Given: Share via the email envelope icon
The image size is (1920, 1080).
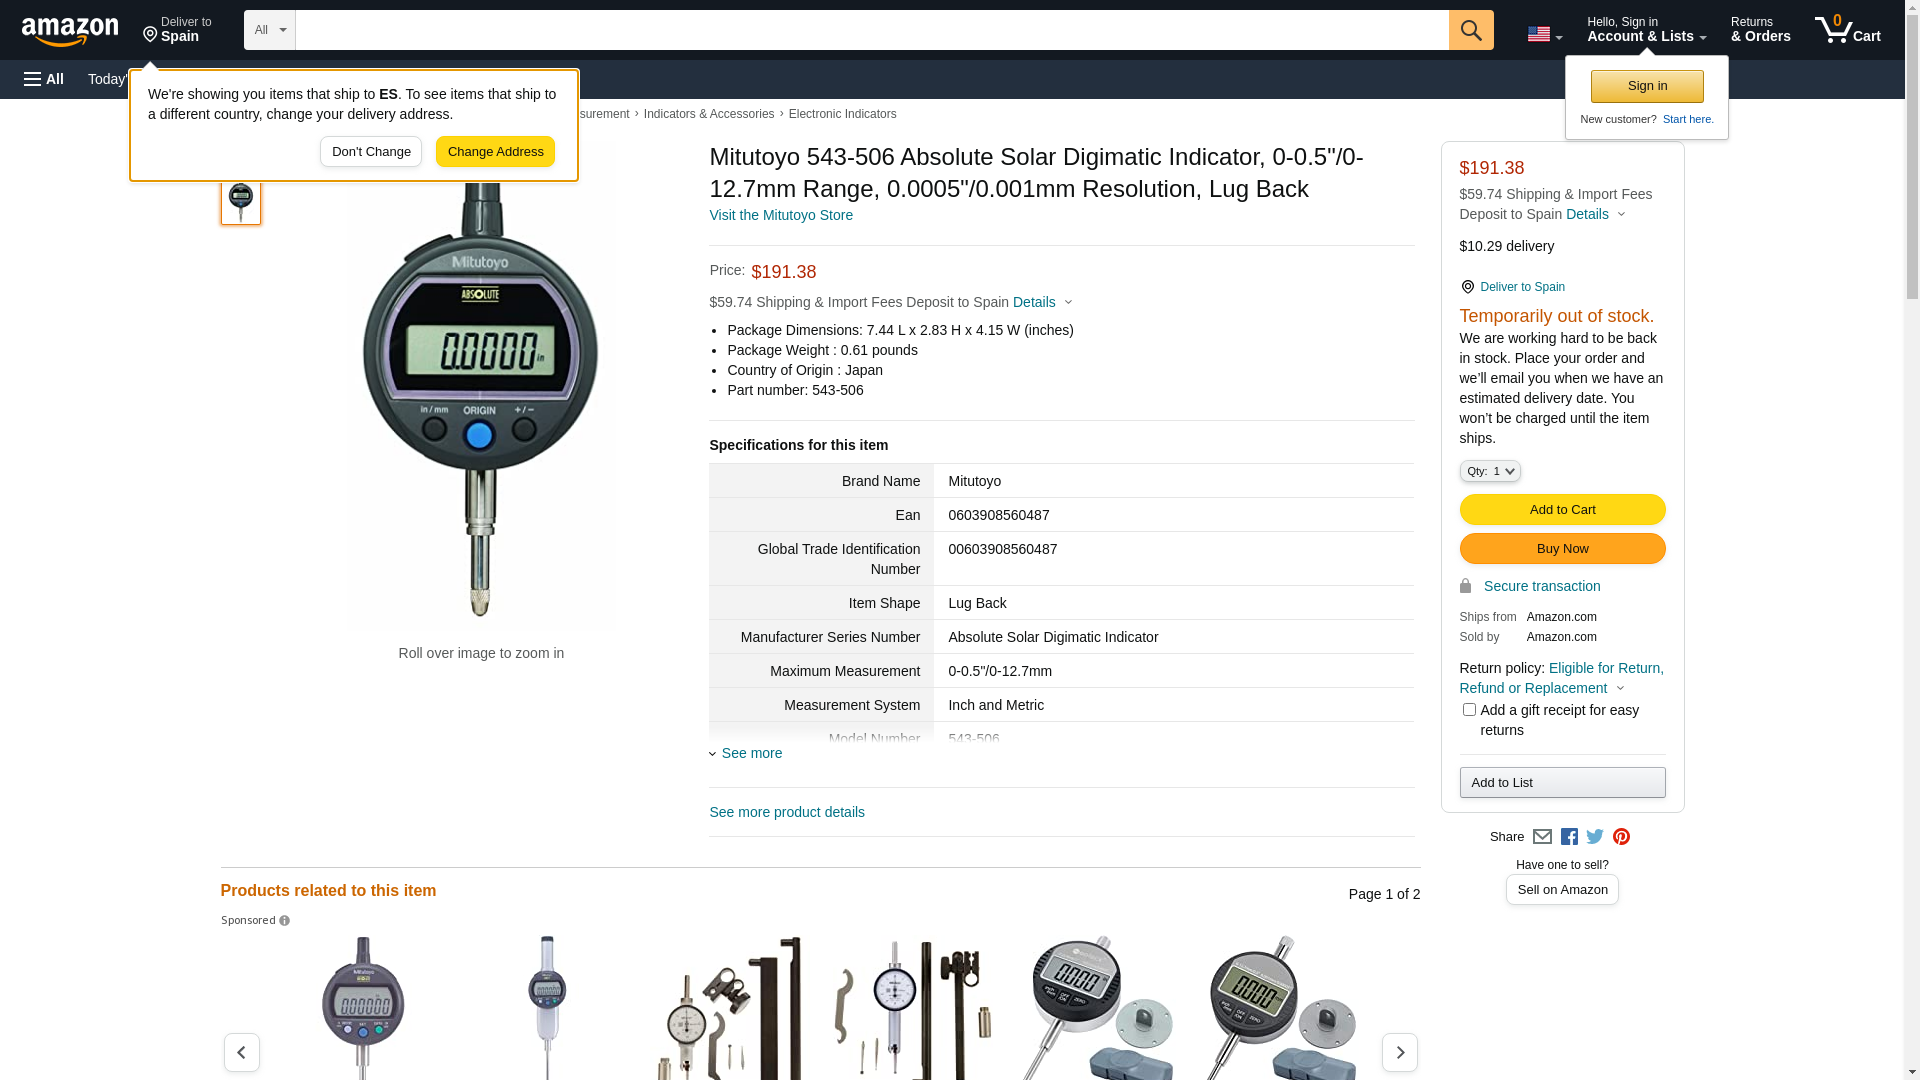Looking at the screenshot, I should click(x=1542, y=837).
